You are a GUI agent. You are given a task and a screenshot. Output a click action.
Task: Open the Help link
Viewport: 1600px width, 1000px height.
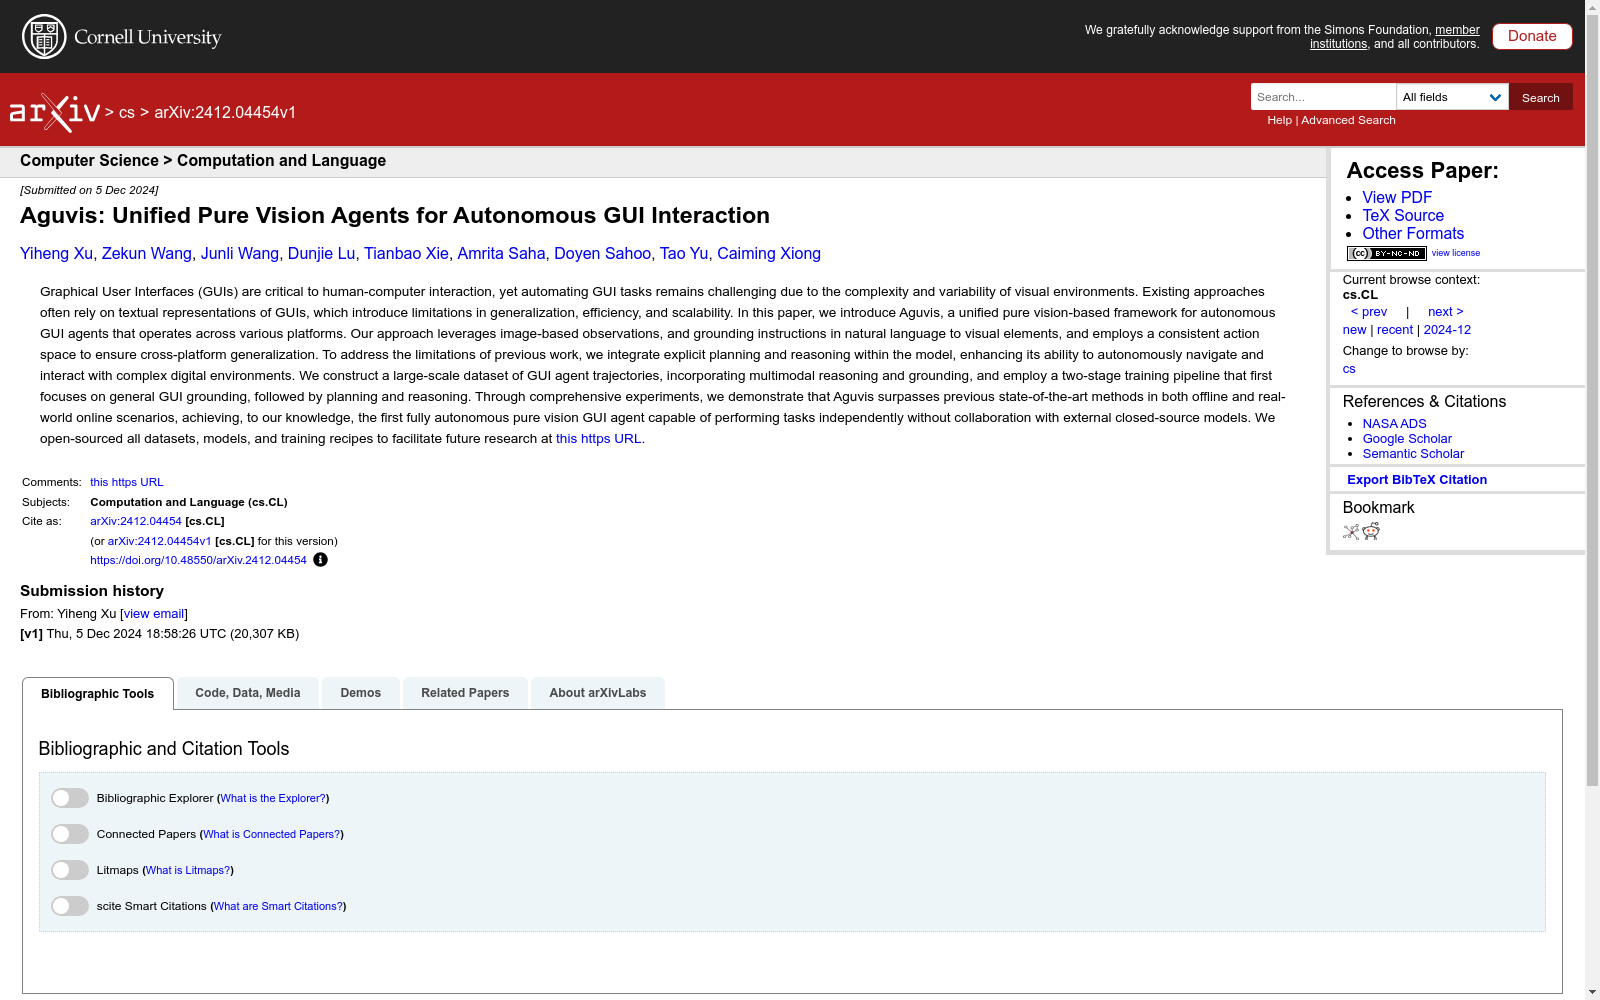(x=1279, y=120)
